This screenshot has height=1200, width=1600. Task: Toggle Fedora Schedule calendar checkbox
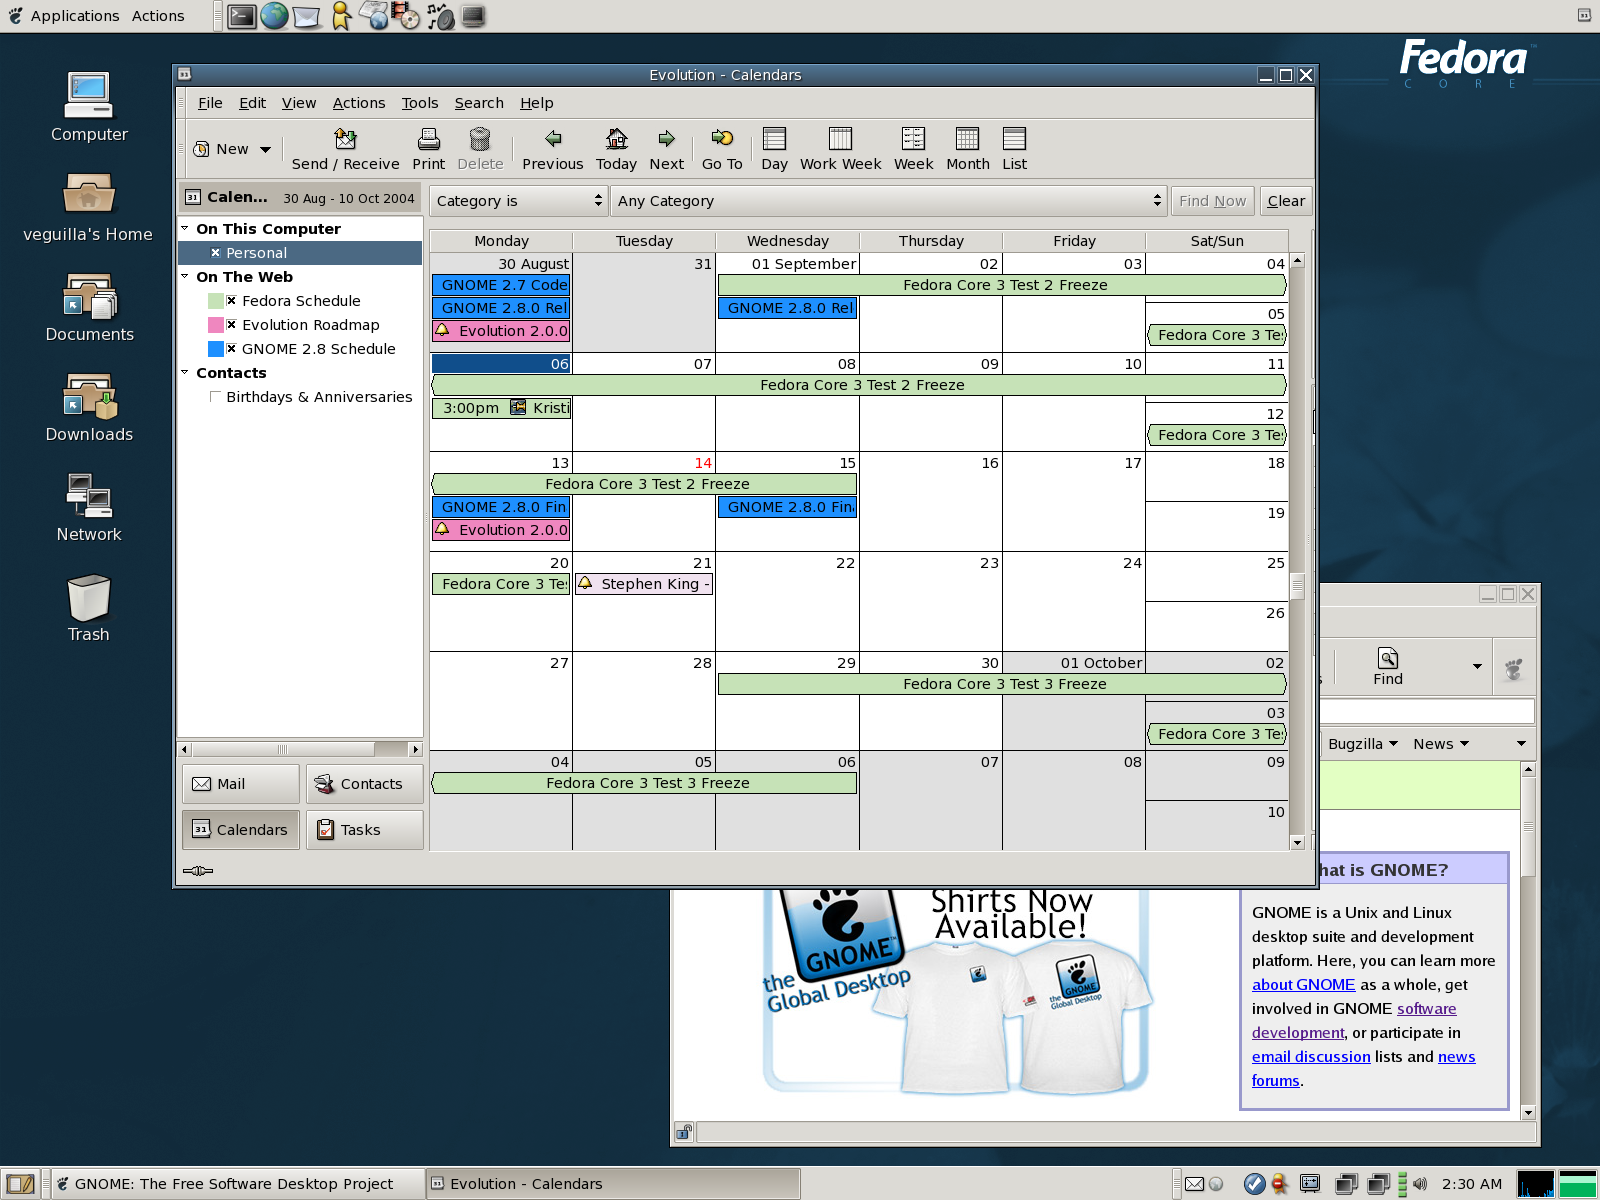231,301
